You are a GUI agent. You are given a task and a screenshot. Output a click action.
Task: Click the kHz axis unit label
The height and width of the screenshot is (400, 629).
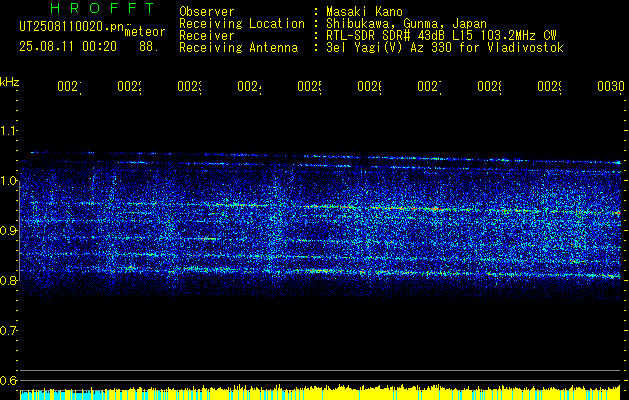[9, 82]
